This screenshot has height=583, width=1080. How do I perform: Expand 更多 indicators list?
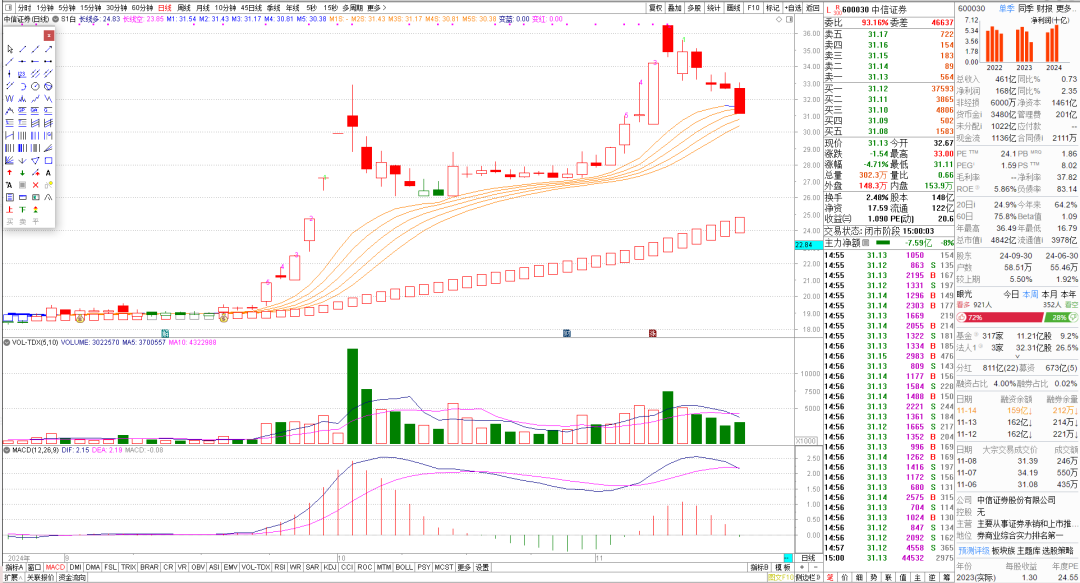(x=464, y=567)
